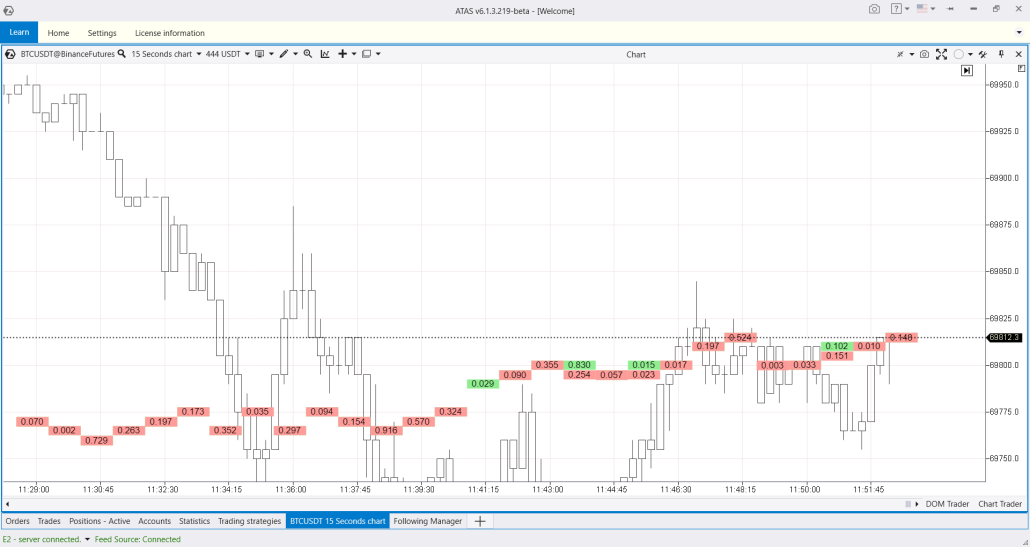Image resolution: width=1030 pixels, height=547 pixels.
Task: Open the server connected dropdown in the status bar
Action: (87, 539)
